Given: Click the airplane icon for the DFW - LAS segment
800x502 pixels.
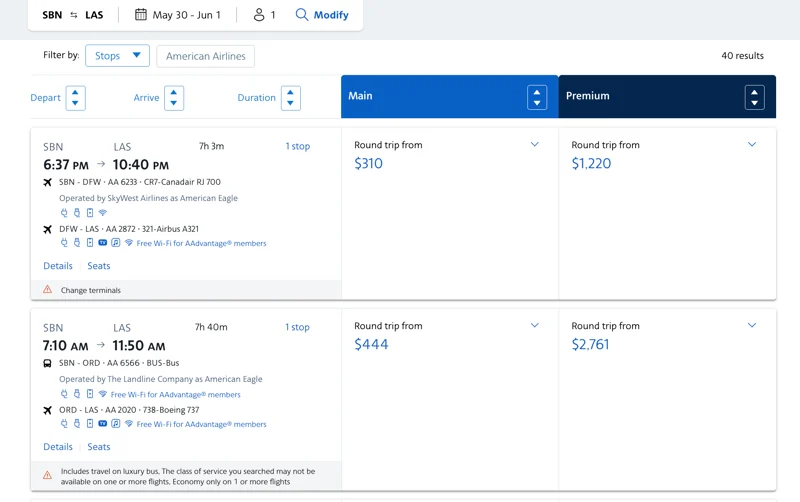Looking at the screenshot, I should [x=47, y=229].
